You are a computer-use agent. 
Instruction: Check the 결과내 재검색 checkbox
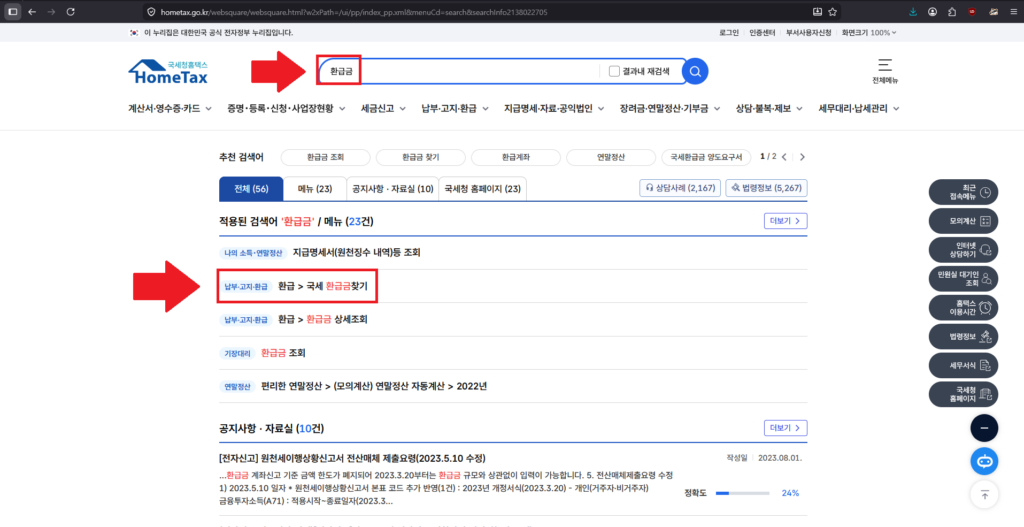pos(614,71)
